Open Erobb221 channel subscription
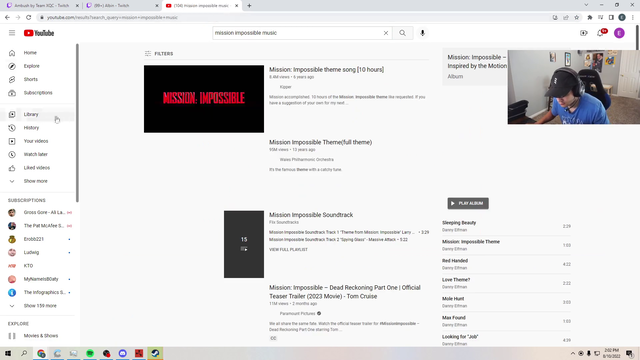 (x=38, y=239)
